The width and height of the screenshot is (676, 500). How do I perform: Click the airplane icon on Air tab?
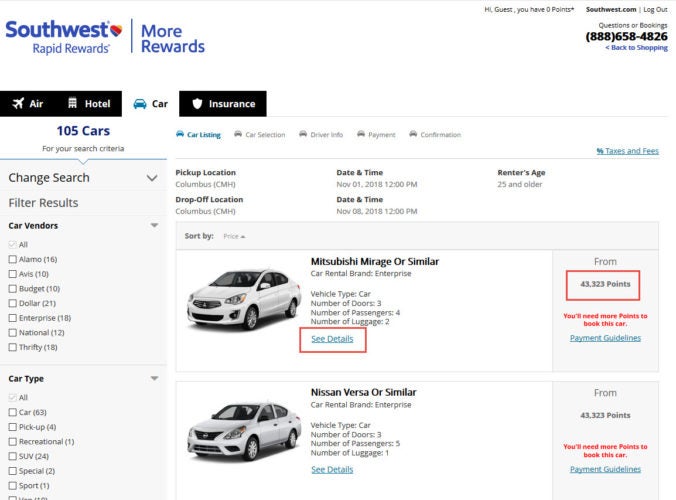point(19,103)
